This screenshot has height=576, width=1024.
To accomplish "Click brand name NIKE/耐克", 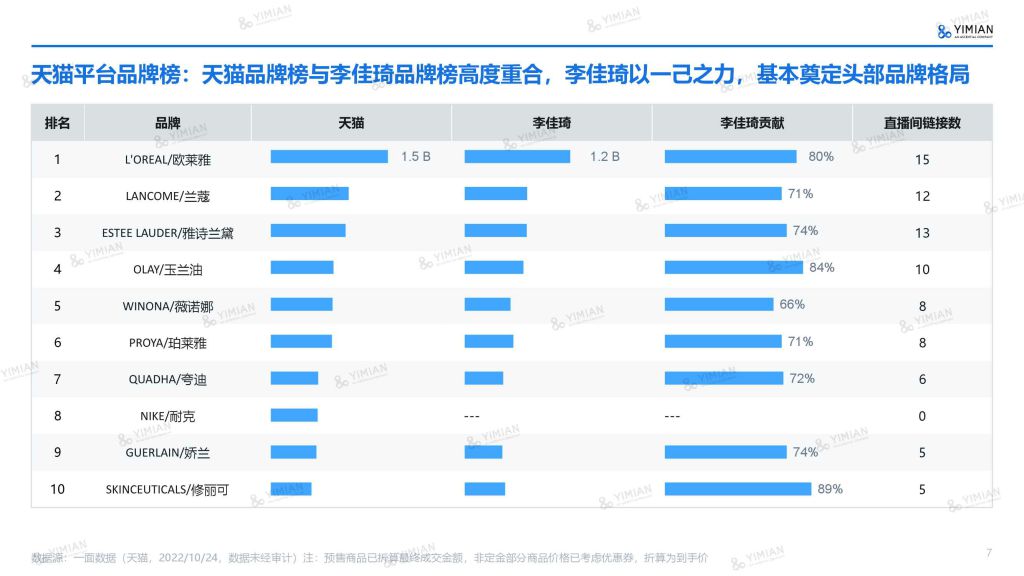I will click(x=168, y=416).
